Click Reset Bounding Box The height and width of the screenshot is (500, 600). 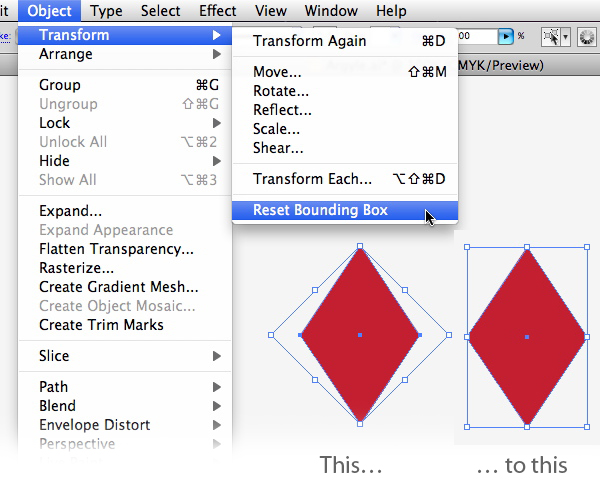tap(345, 210)
